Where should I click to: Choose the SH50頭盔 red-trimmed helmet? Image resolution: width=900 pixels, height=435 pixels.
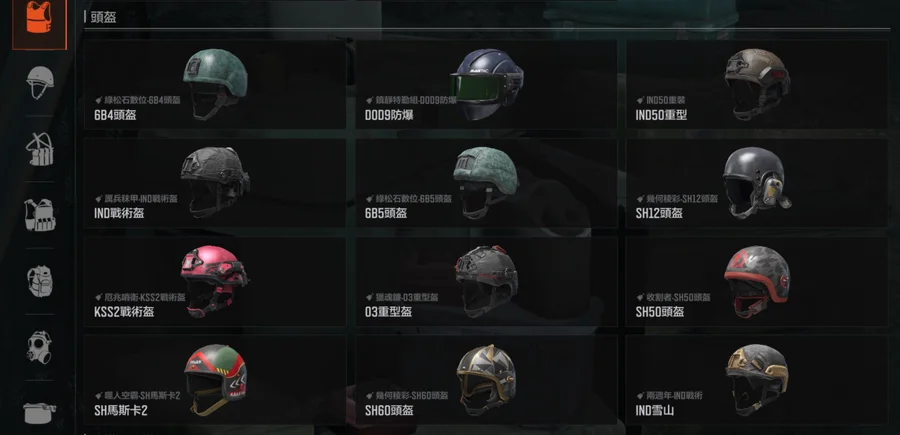click(757, 281)
